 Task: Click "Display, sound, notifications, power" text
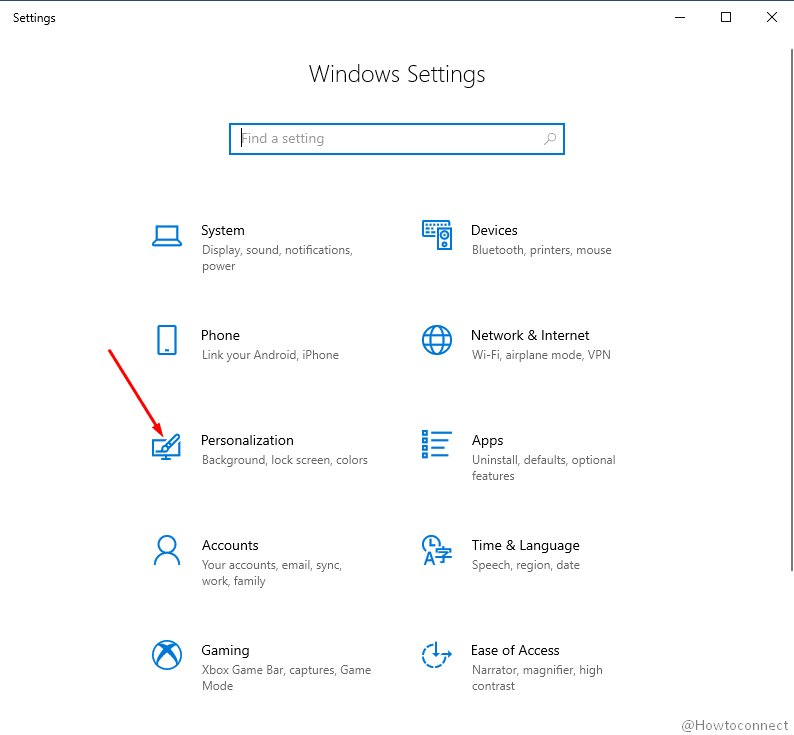(277, 258)
